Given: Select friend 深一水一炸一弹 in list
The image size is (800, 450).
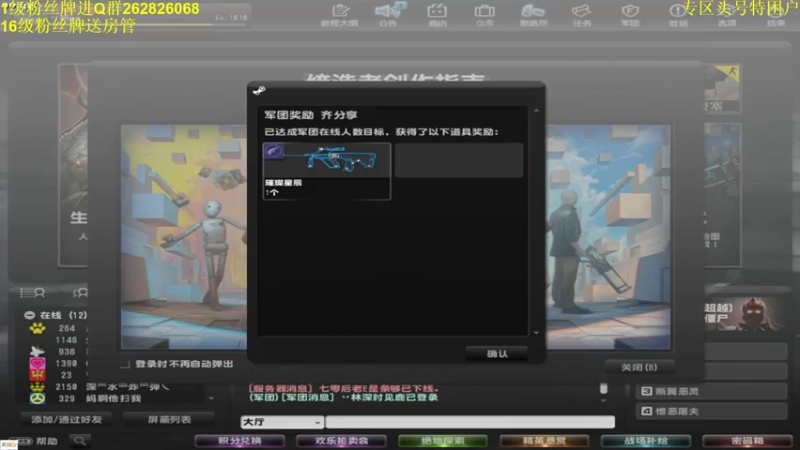Looking at the screenshot, I should click(x=128, y=387).
